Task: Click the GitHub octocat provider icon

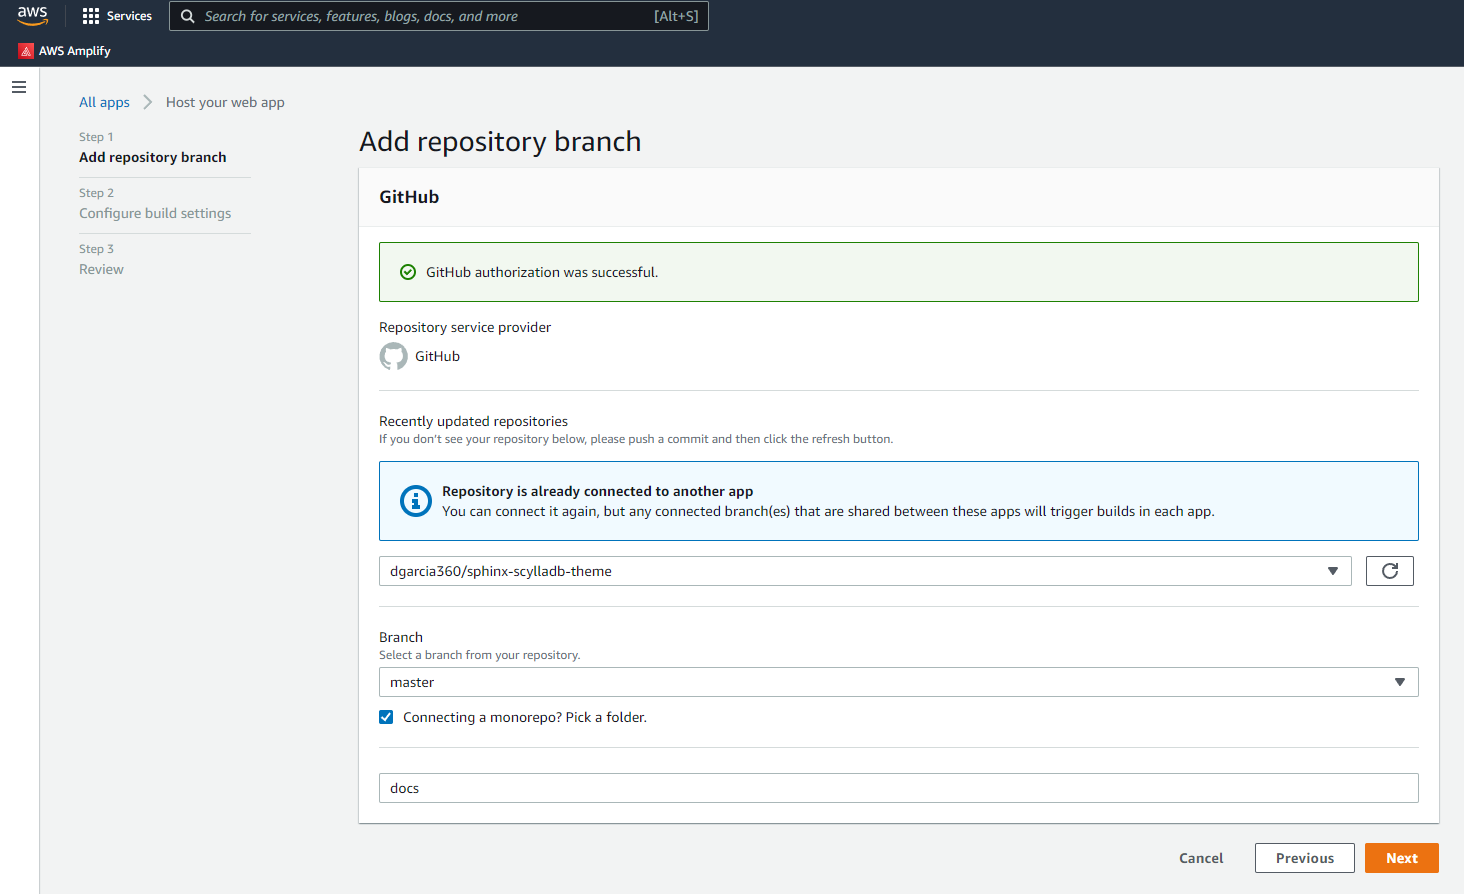Action: click(x=394, y=356)
